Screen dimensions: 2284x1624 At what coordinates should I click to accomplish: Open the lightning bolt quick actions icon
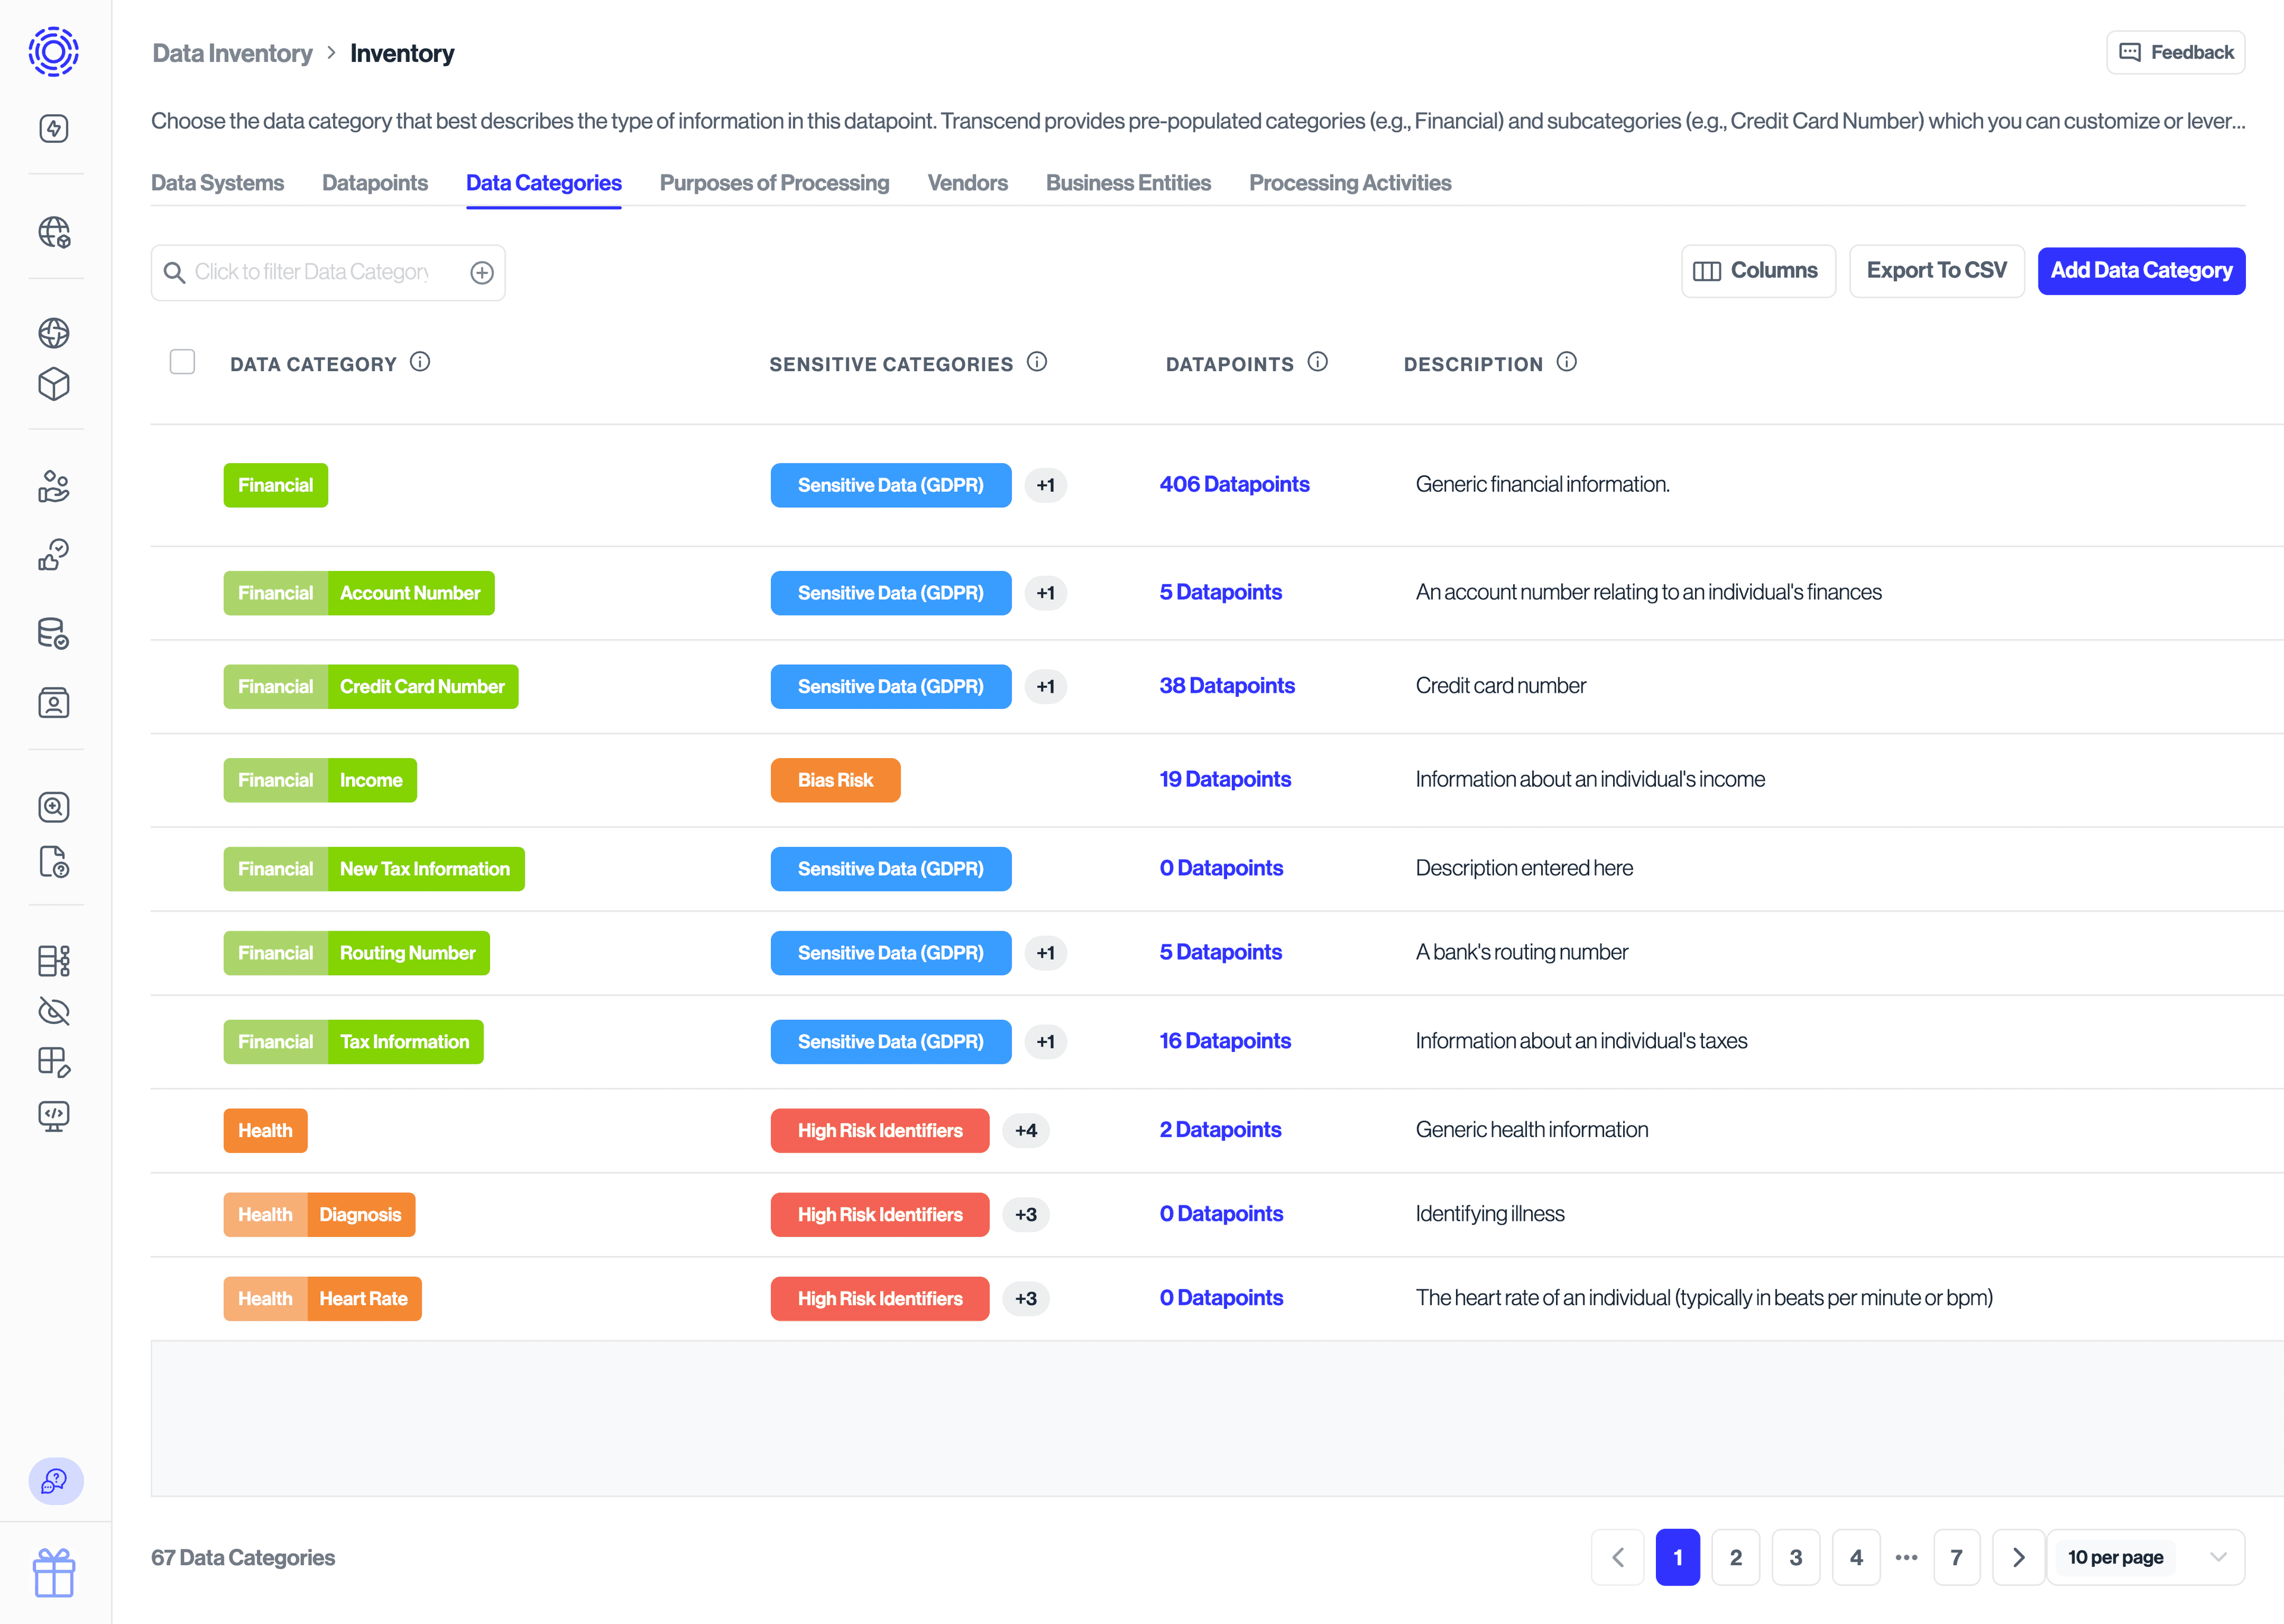[55, 128]
